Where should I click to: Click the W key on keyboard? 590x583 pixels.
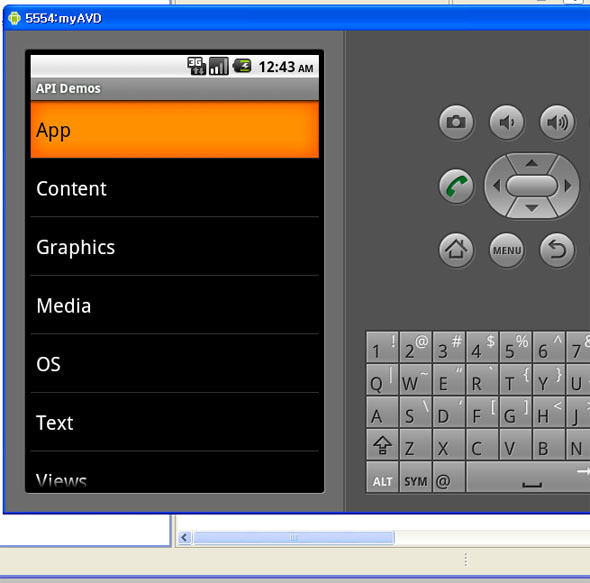pyautogui.click(x=415, y=379)
